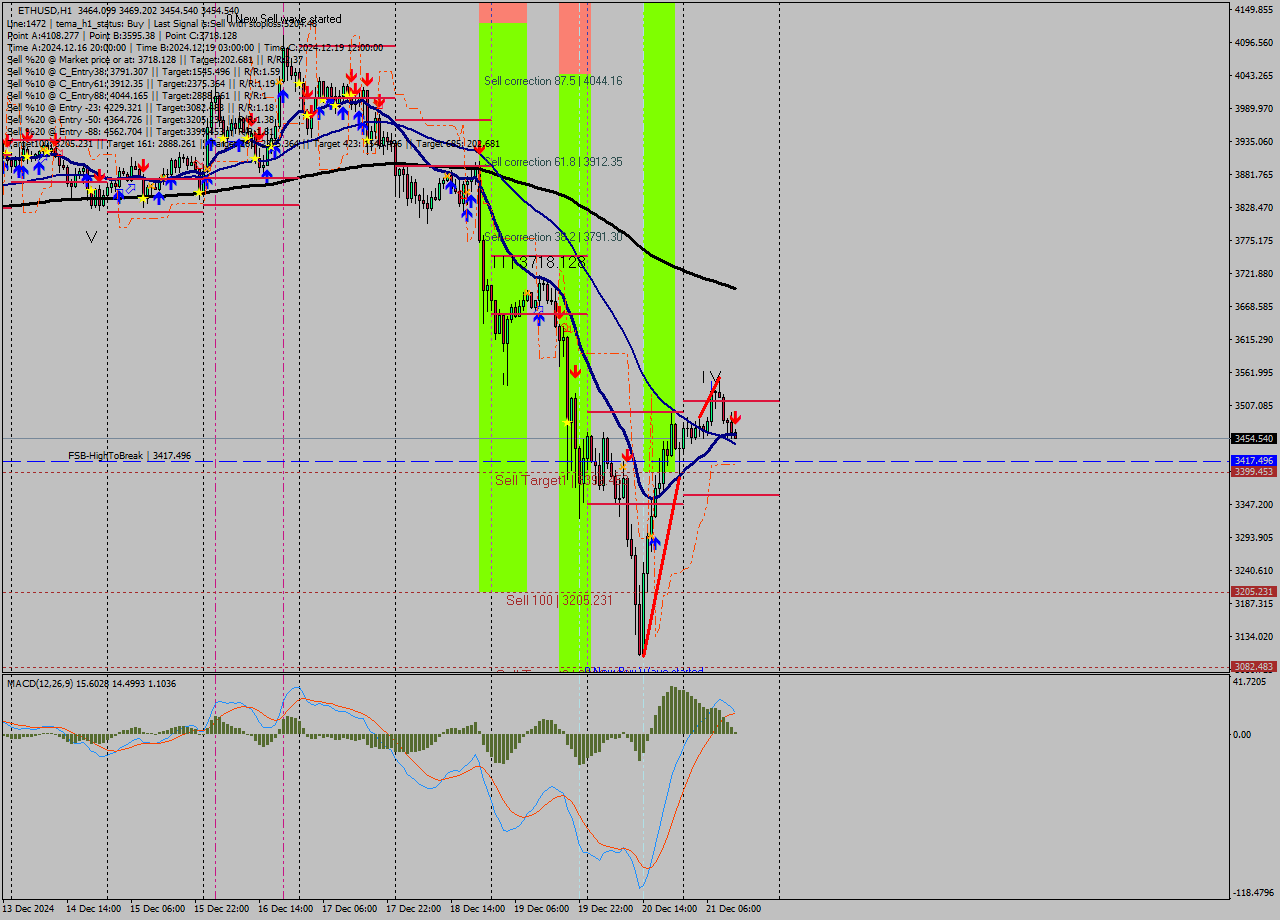Select the 3417.496 blue price tag
This screenshot has height=920, width=1280.
1254,461
